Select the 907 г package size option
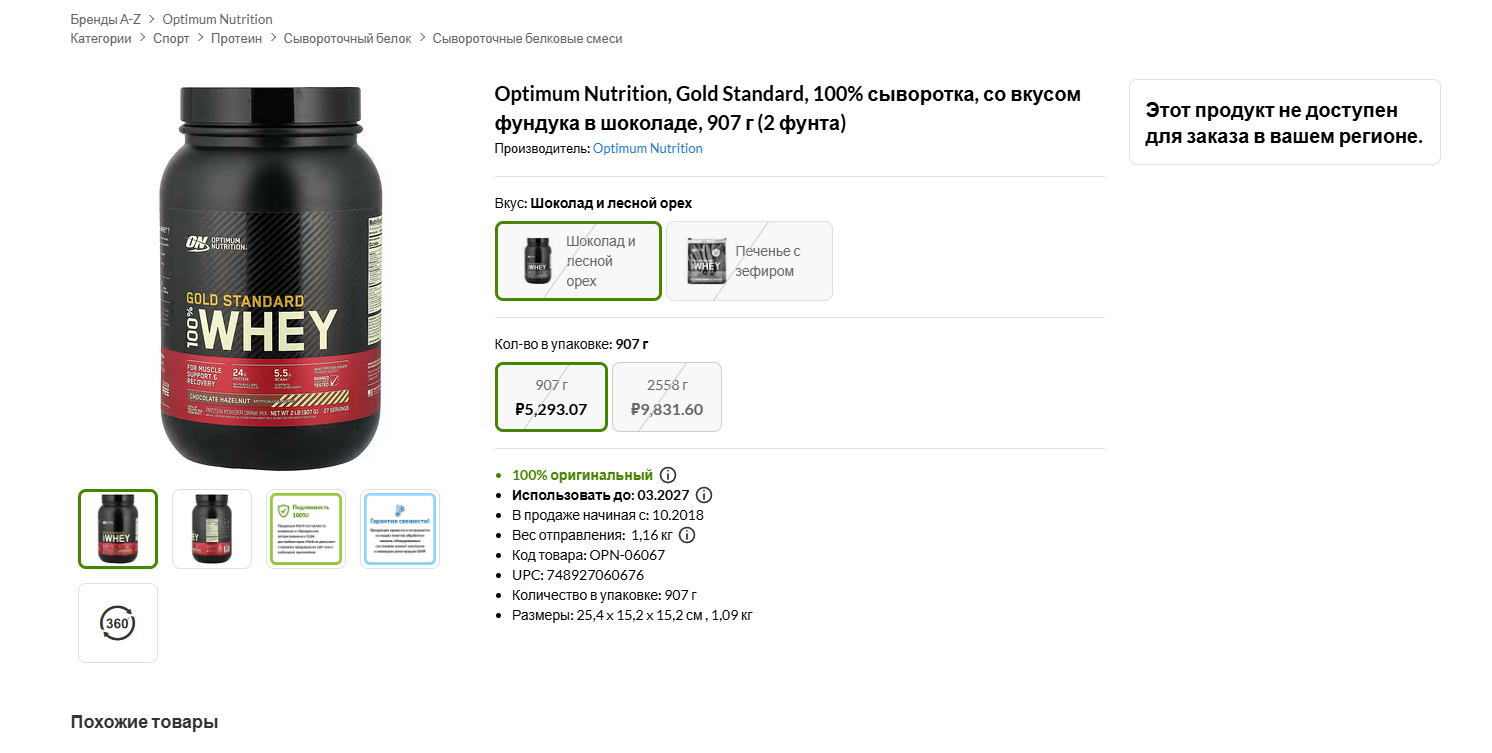 pos(551,397)
